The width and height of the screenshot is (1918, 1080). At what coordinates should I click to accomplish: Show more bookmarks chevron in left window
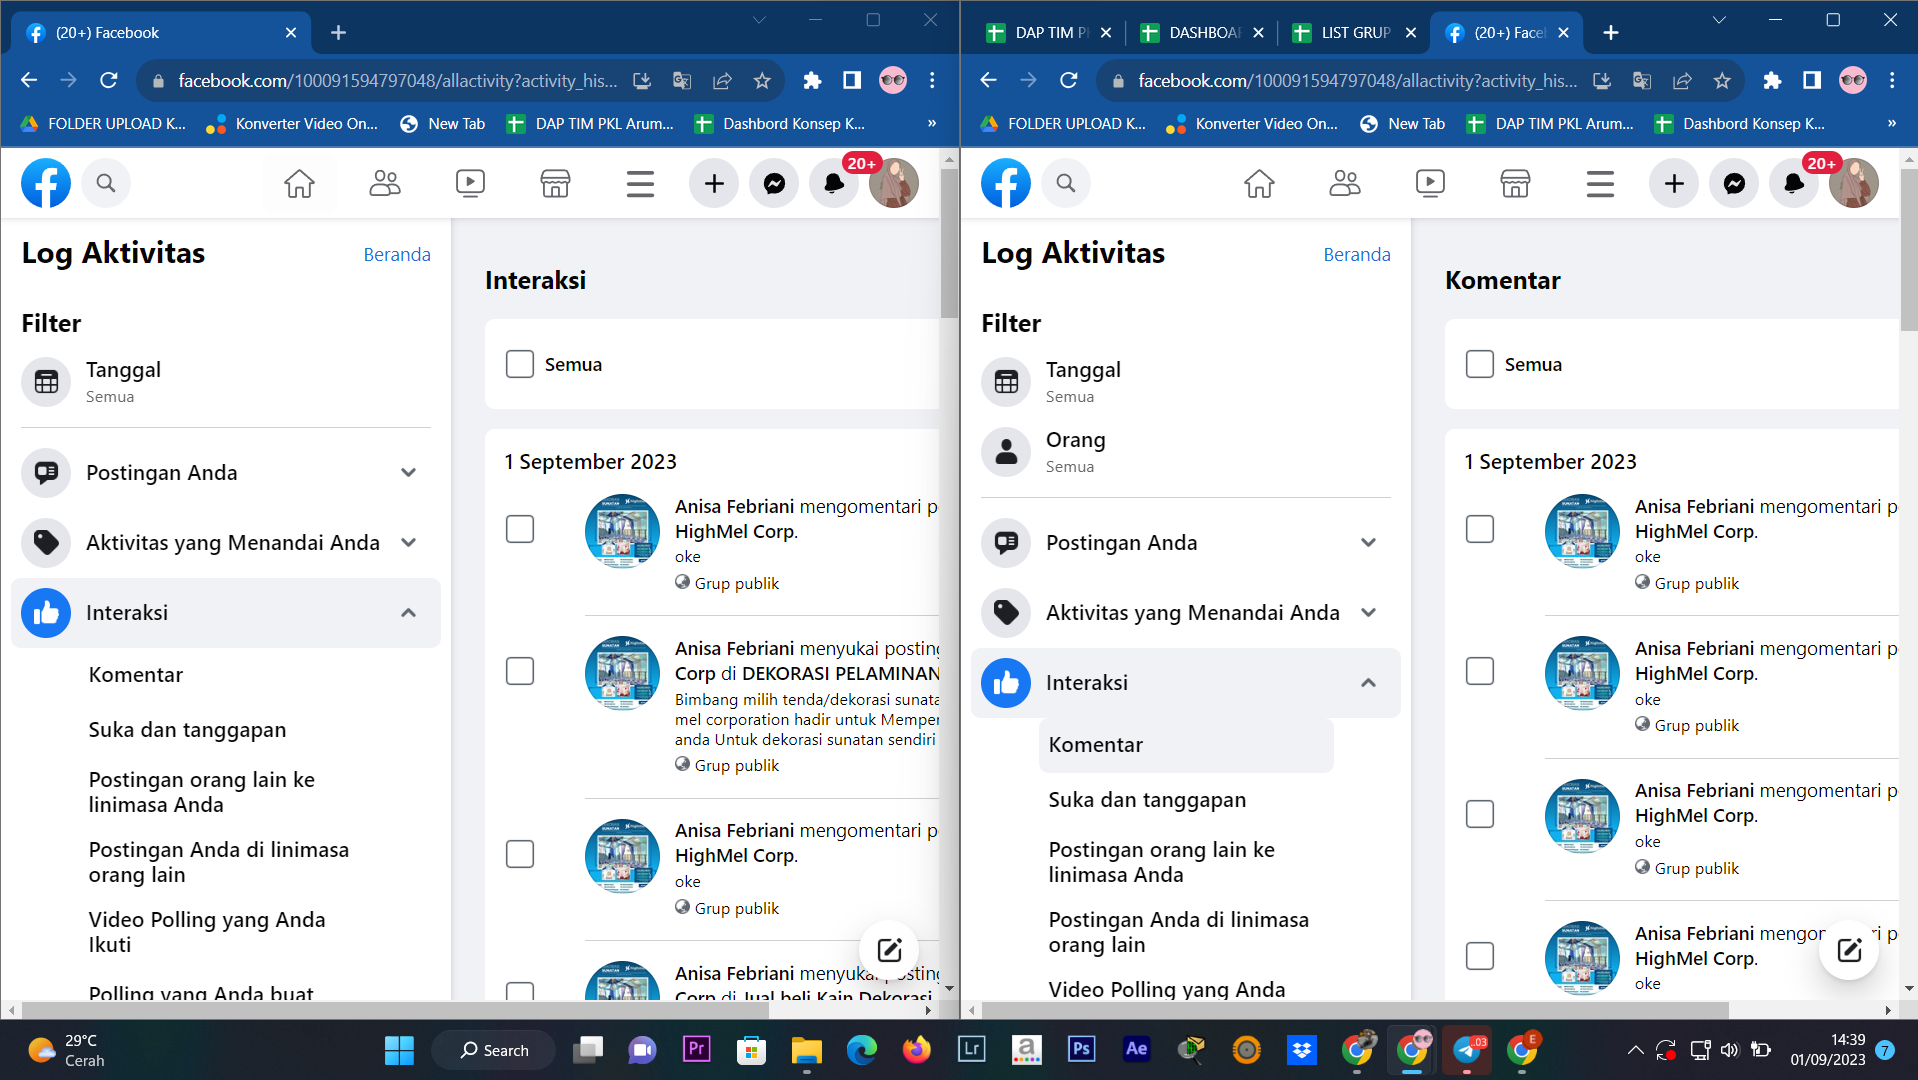[932, 124]
